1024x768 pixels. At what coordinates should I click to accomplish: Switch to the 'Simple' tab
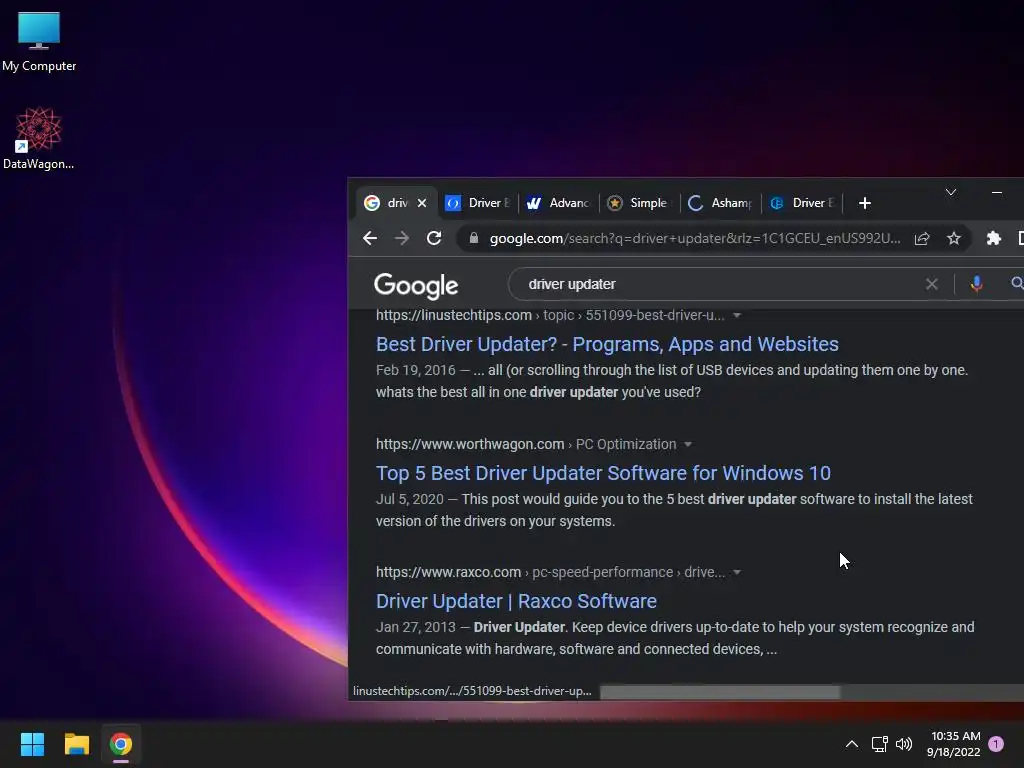[640, 203]
